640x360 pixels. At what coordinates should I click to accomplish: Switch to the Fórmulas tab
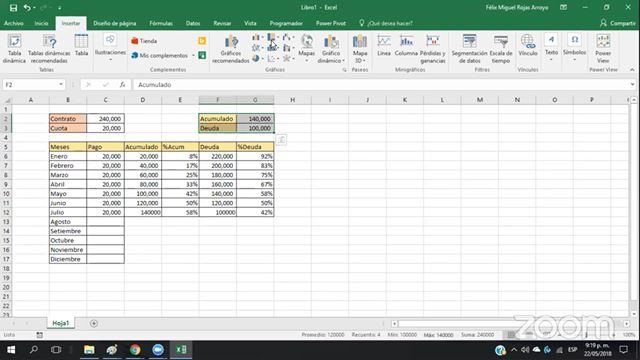[161, 23]
